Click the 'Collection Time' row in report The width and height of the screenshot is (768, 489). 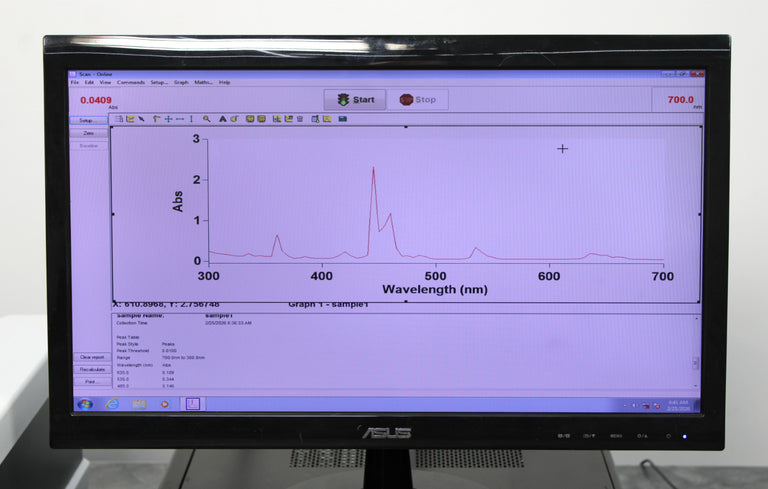184,323
